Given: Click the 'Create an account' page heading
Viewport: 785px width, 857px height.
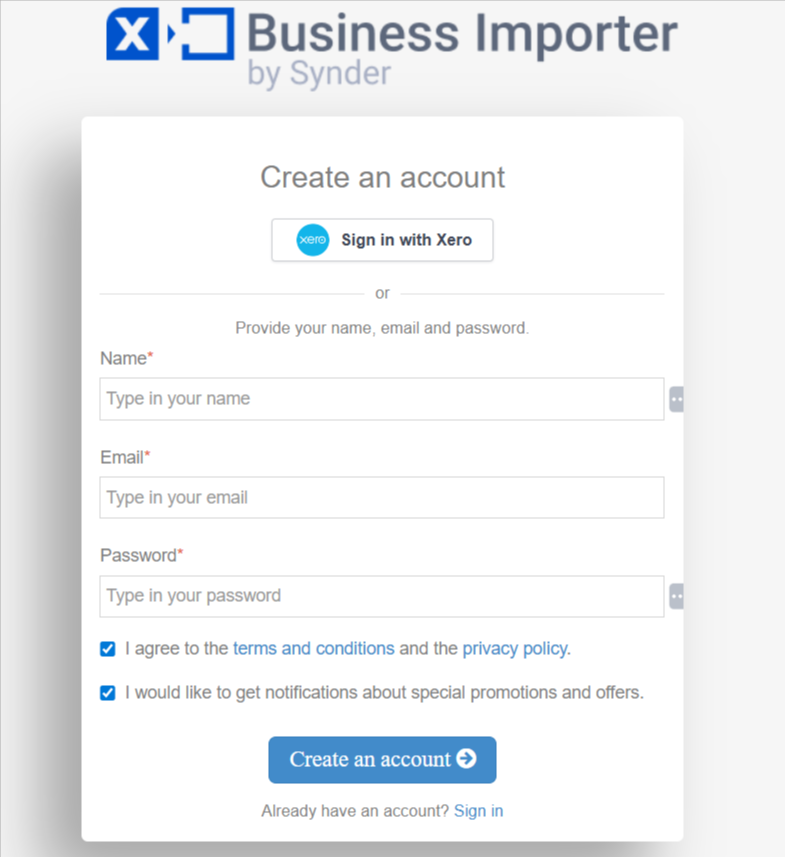Looking at the screenshot, I should point(382,178).
